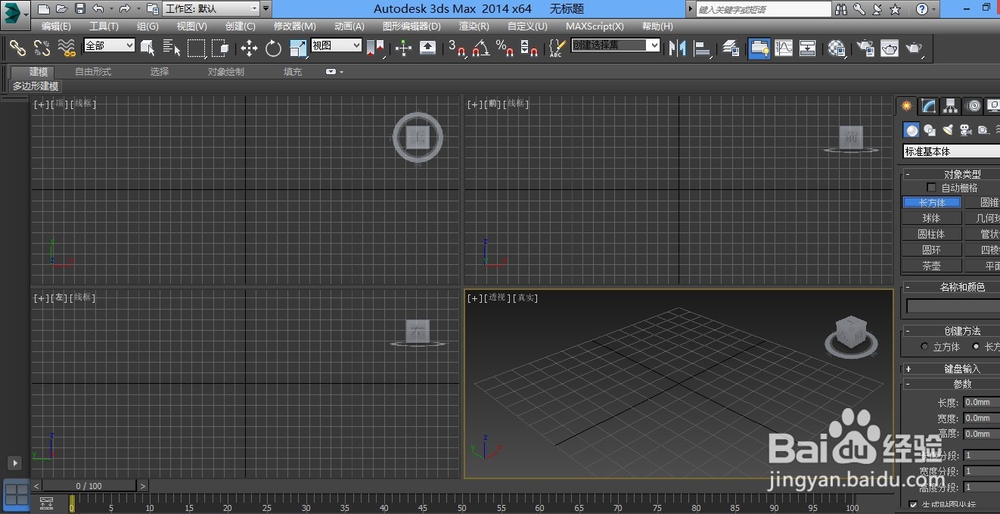Open the Schematic View icon

(x=807, y=48)
